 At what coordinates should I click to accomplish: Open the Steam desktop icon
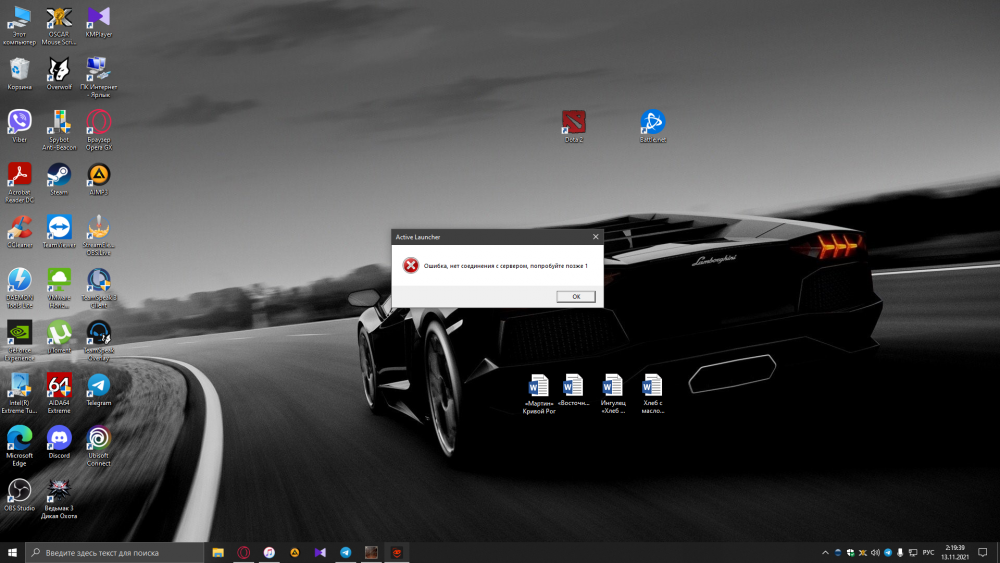pos(59,175)
